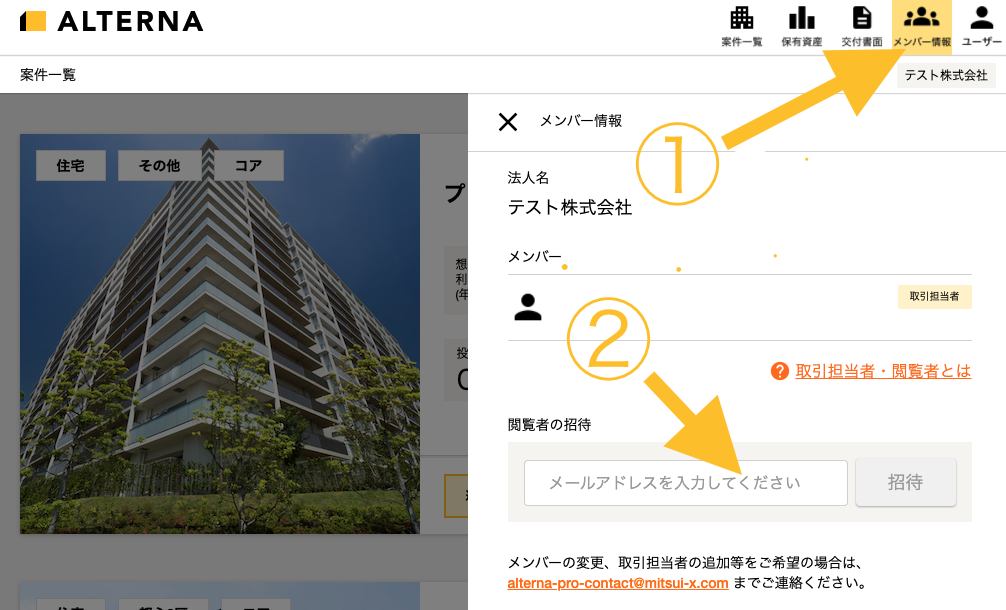Select the 住宅 tag on property image
Image resolution: width=1006 pixels, height=610 pixels.
point(71,165)
